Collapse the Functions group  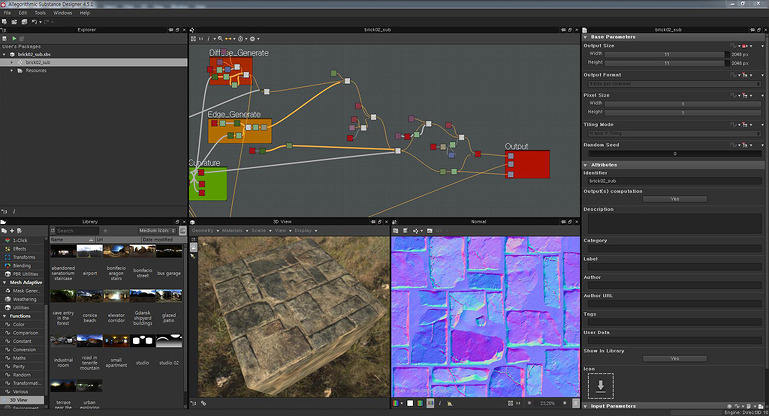[4, 316]
